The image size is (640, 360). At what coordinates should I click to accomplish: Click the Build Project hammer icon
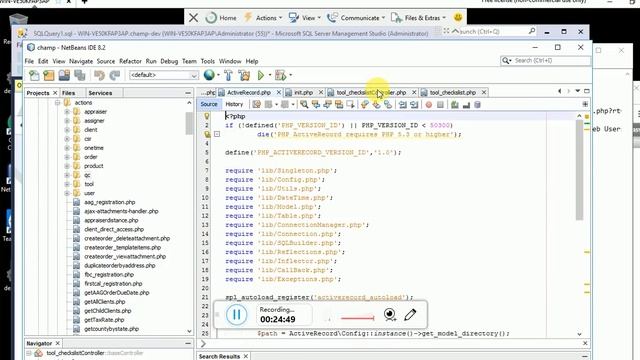click(228, 75)
